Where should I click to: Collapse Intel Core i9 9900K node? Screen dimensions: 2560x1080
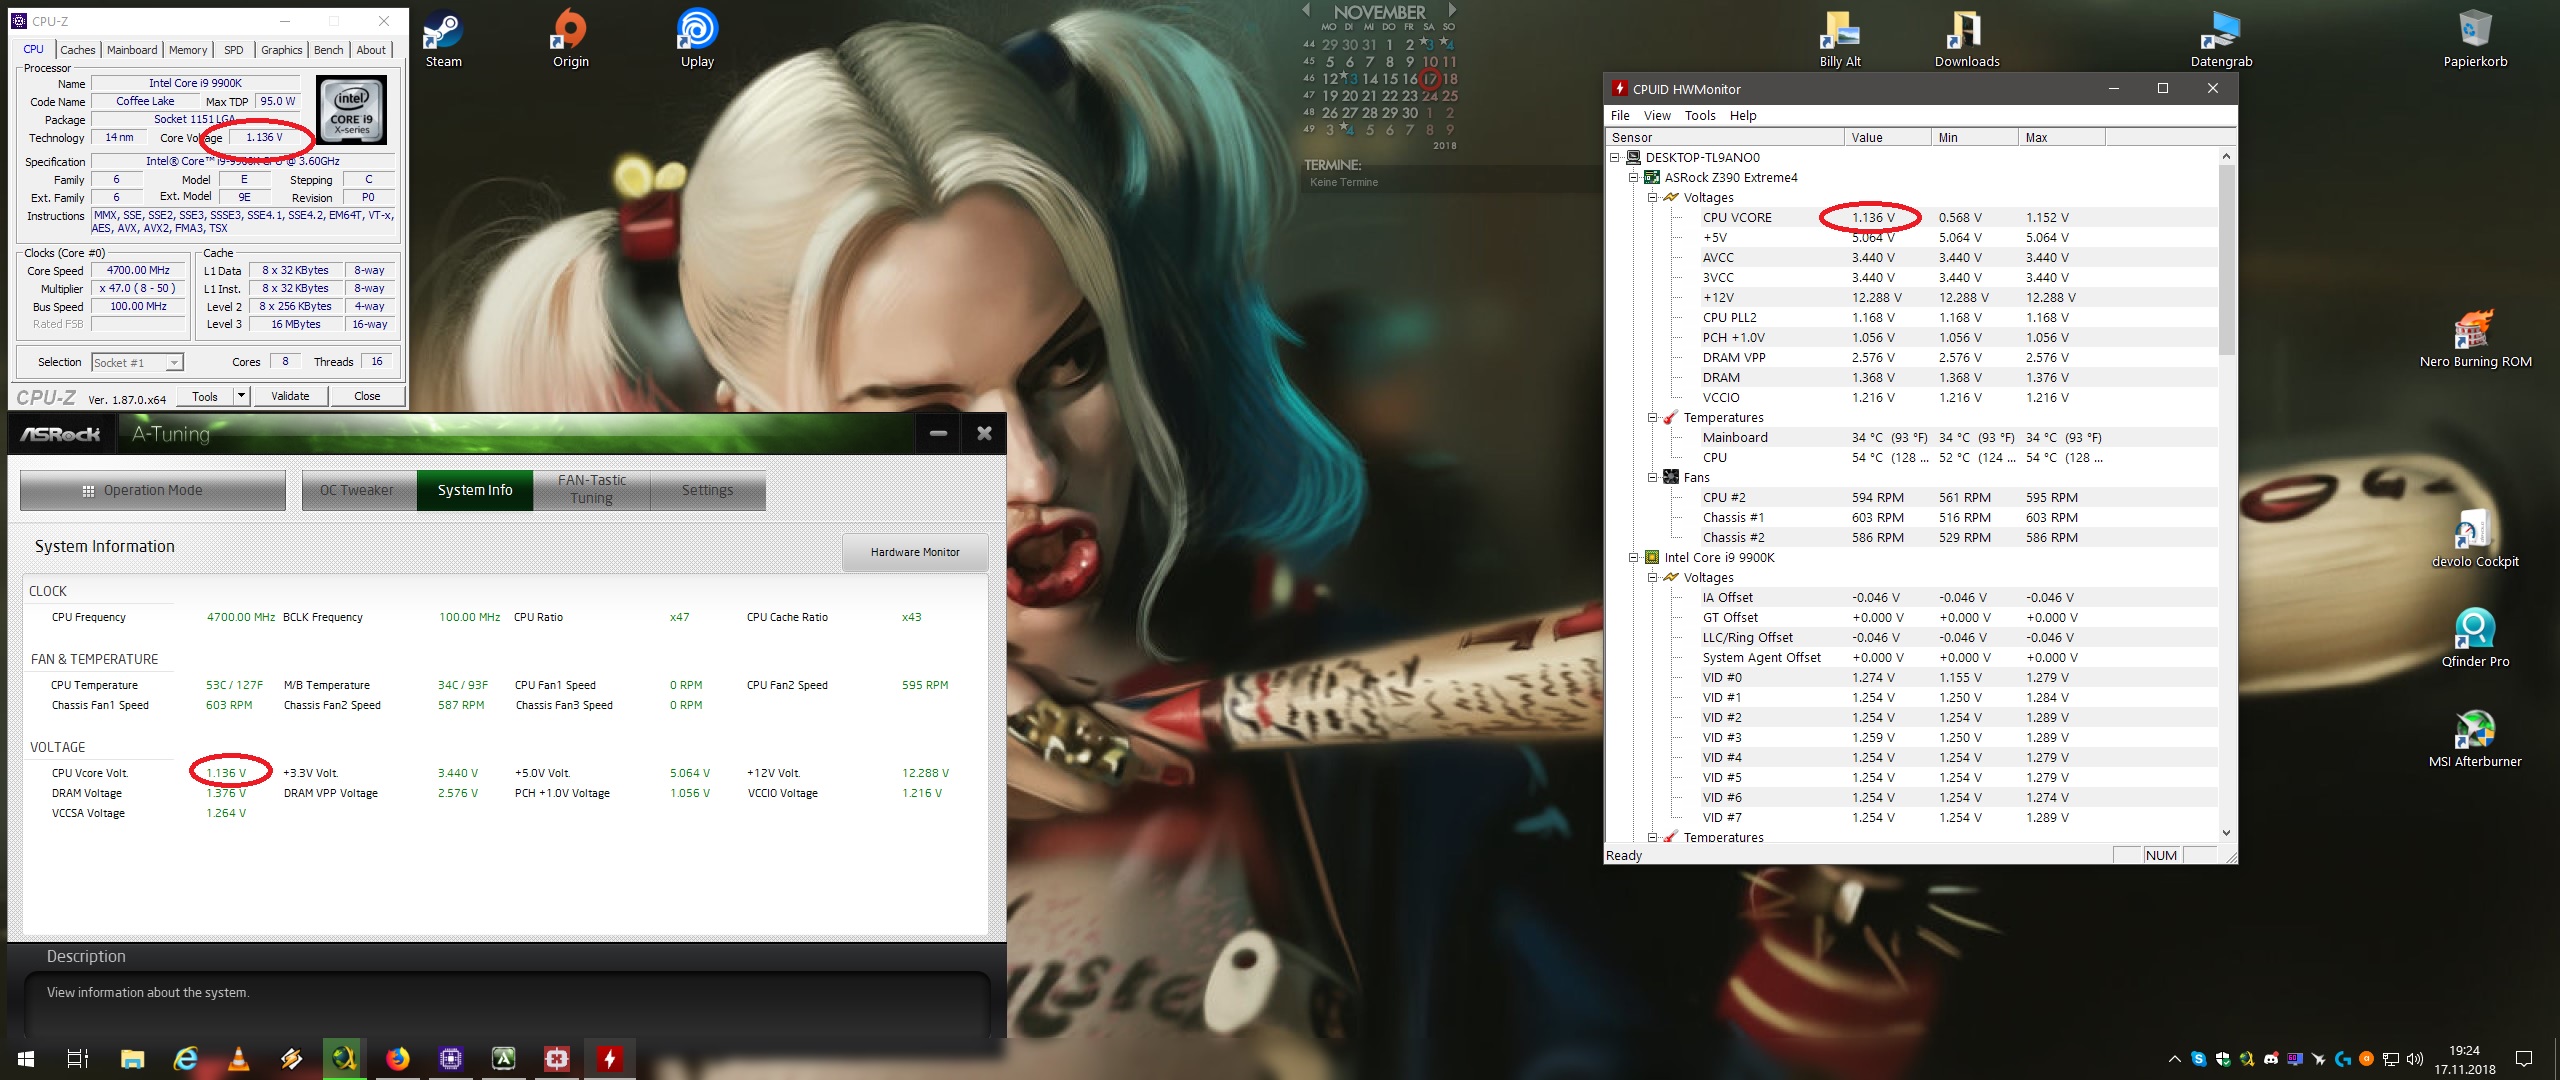tap(1633, 558)
